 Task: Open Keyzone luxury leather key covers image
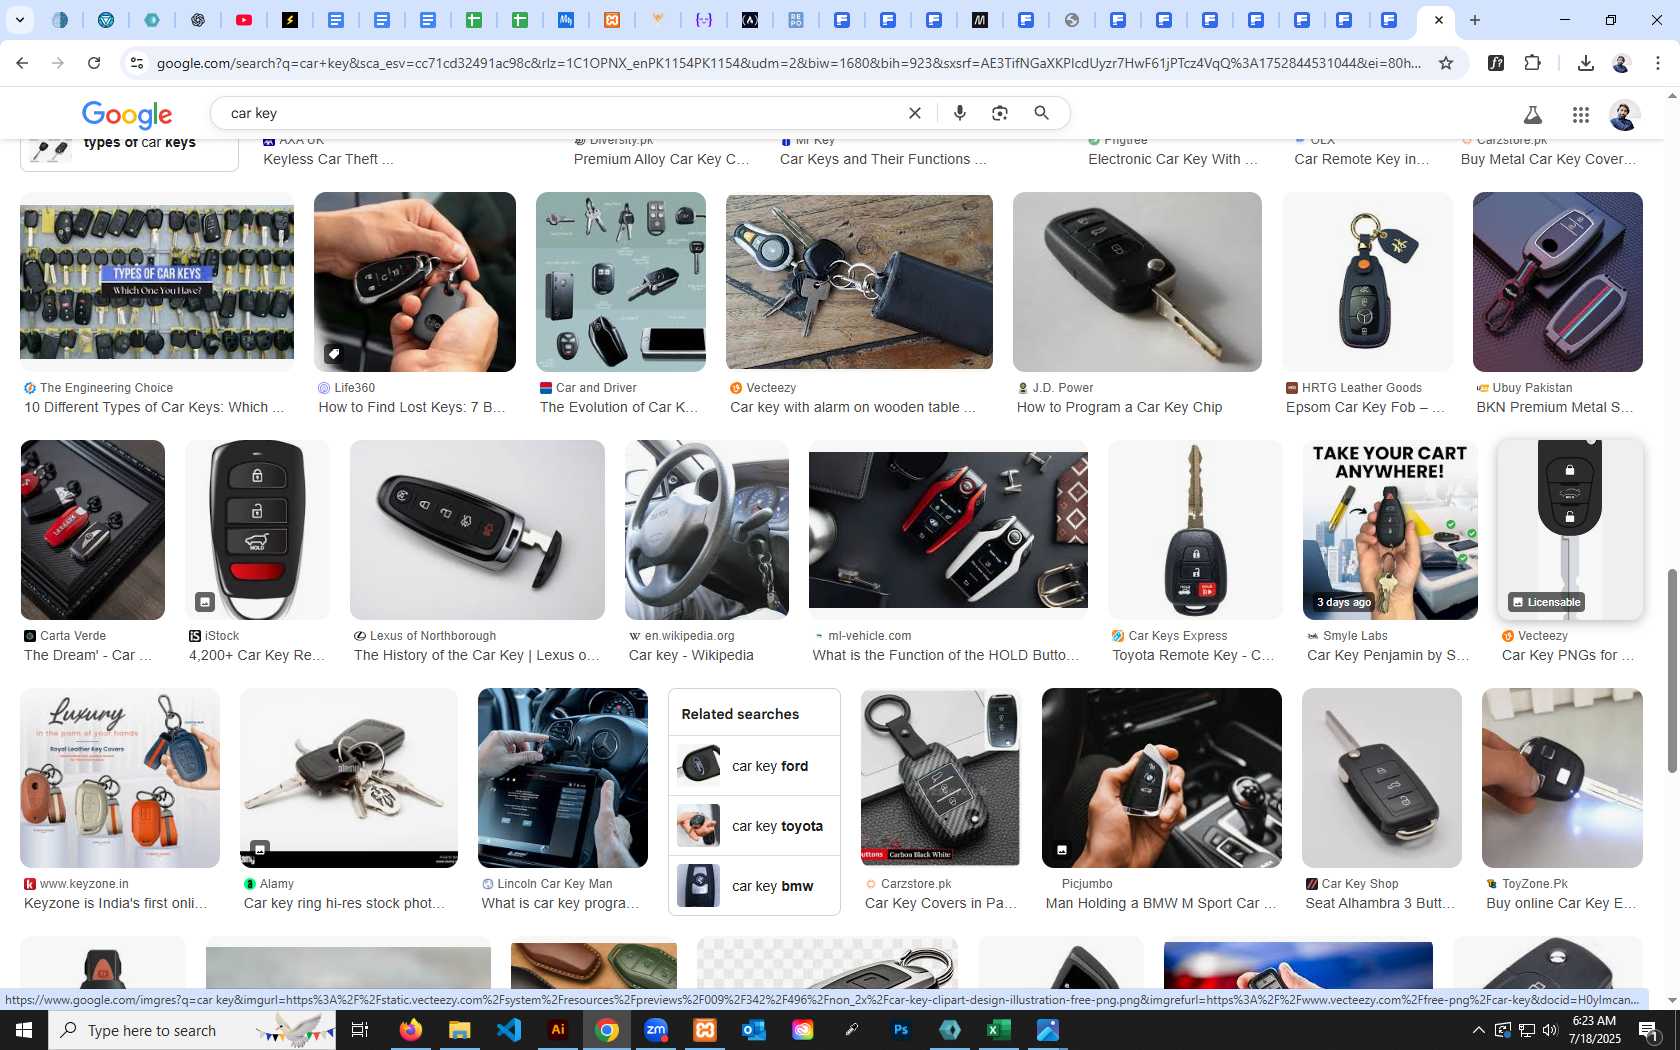coord(120,778)
